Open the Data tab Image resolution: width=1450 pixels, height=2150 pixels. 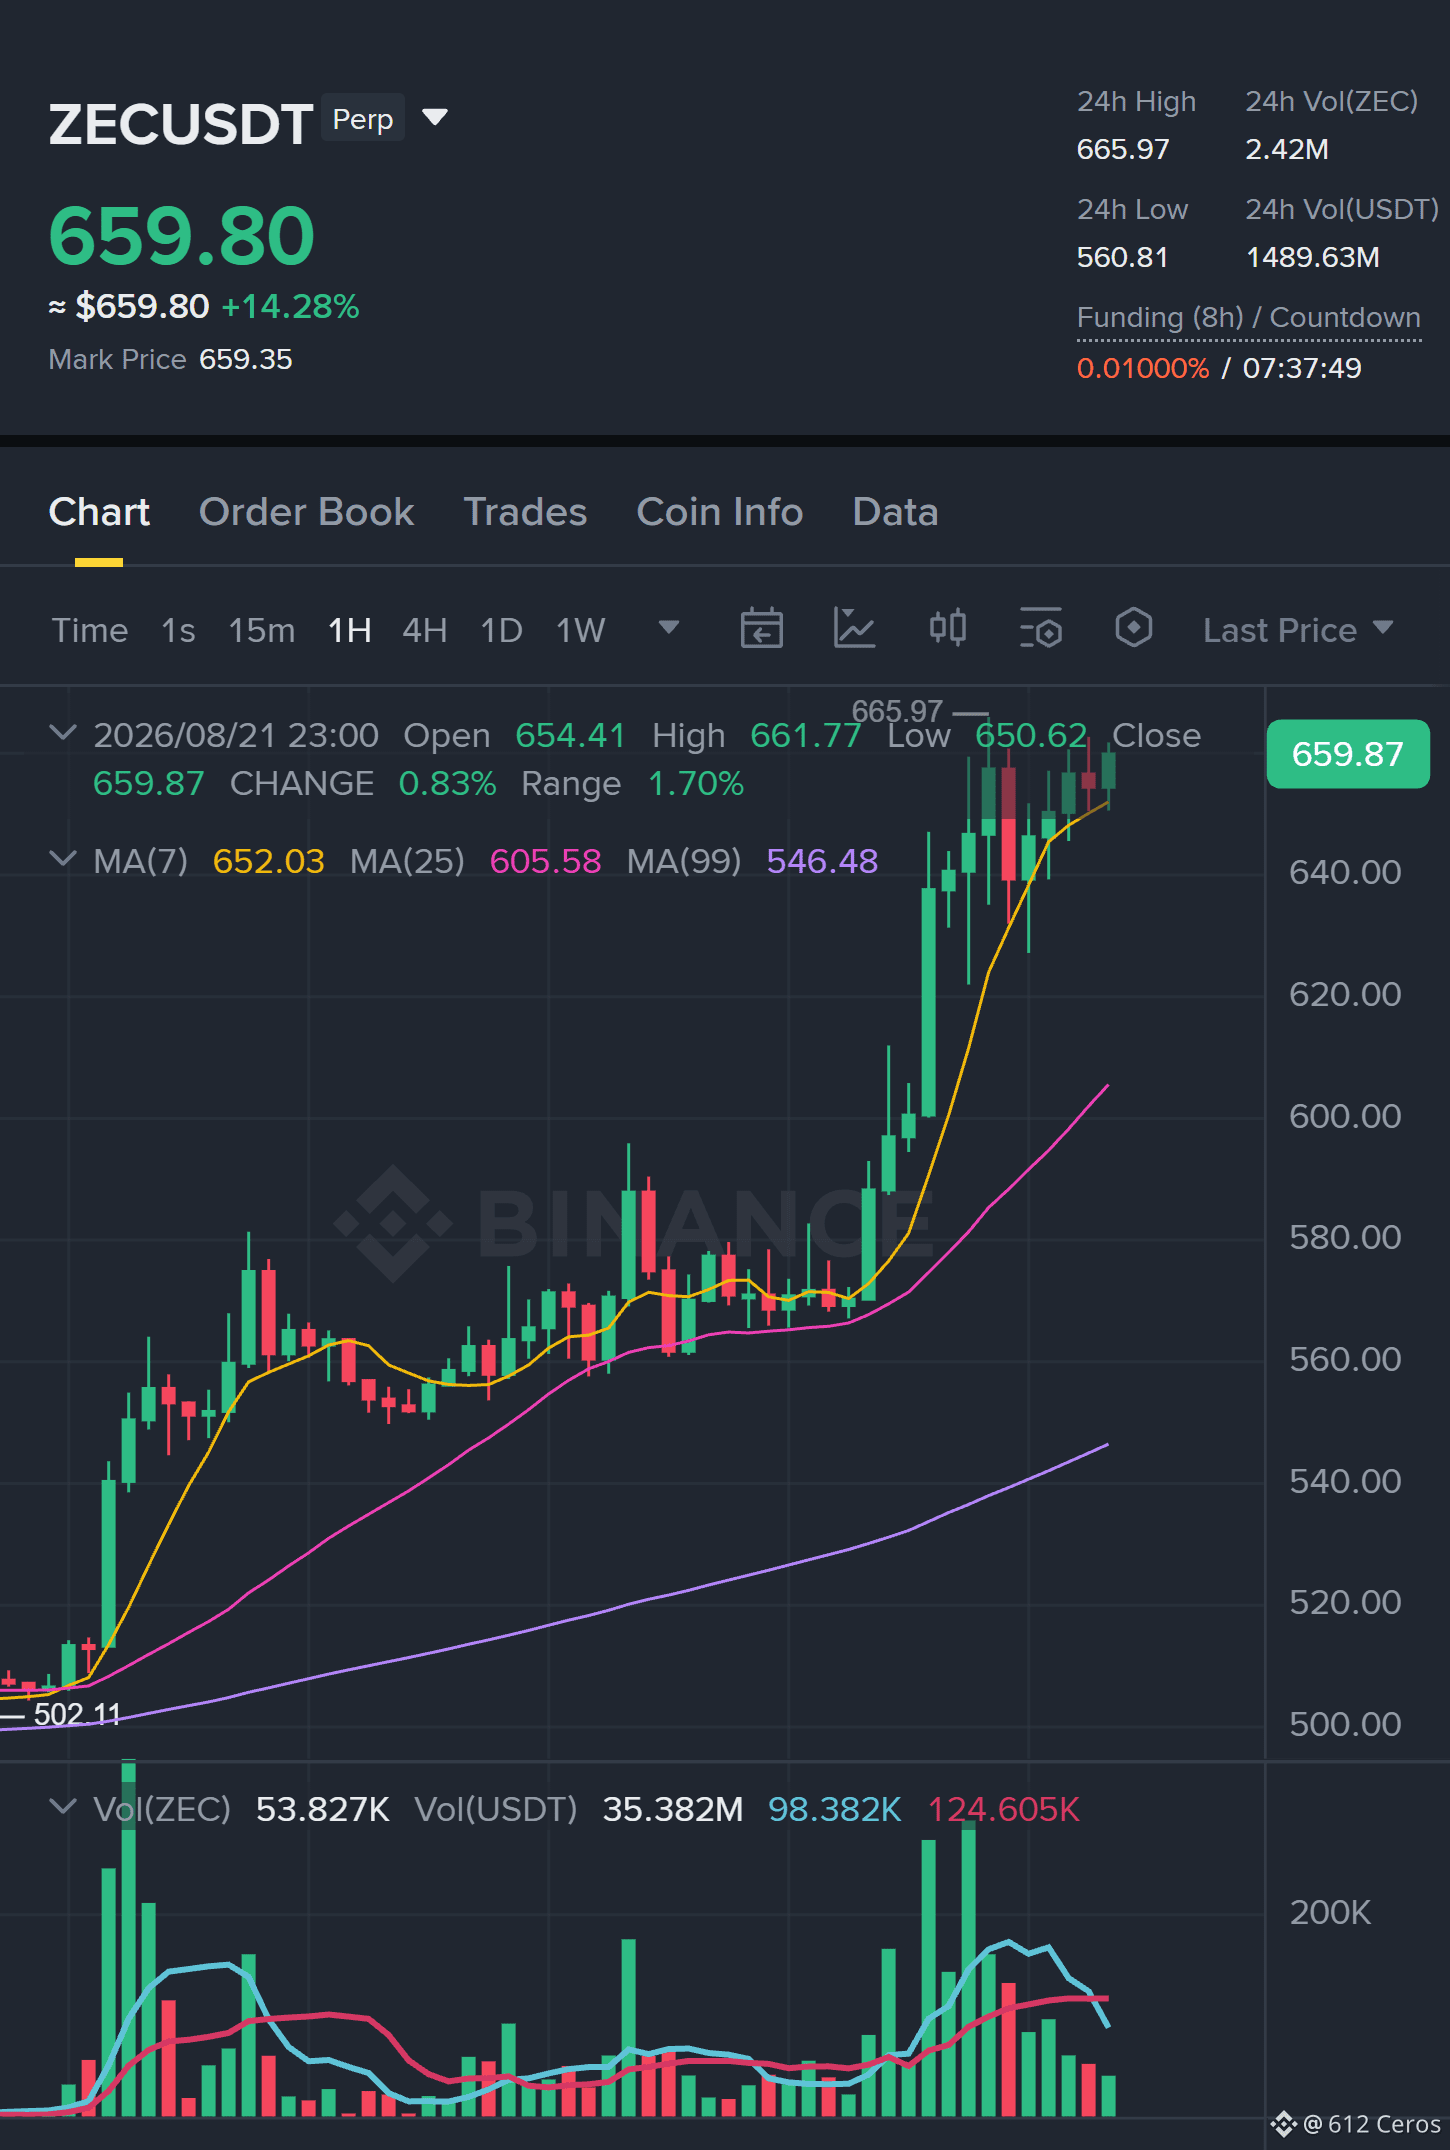click(895, 512)
